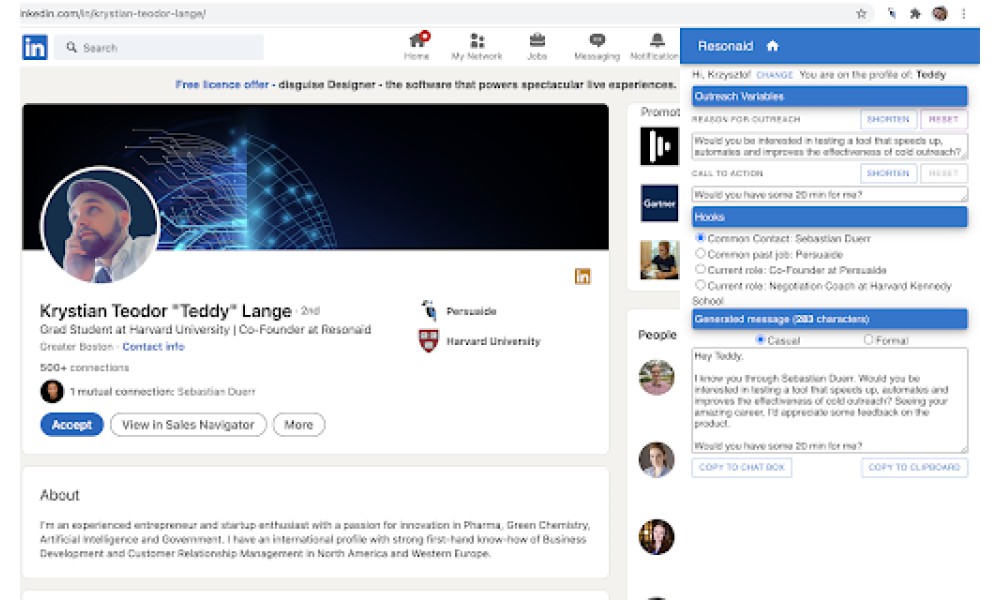Click the mutual connection avatar of Sebastian Duerr
The width and height of the screenshot is (1000, 600).
(52, 391)
